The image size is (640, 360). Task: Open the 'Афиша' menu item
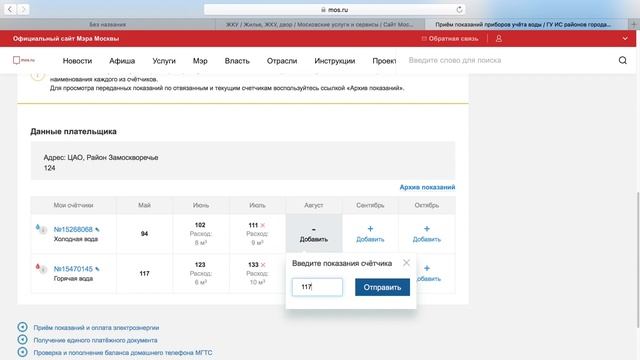(x=122, y=61)
